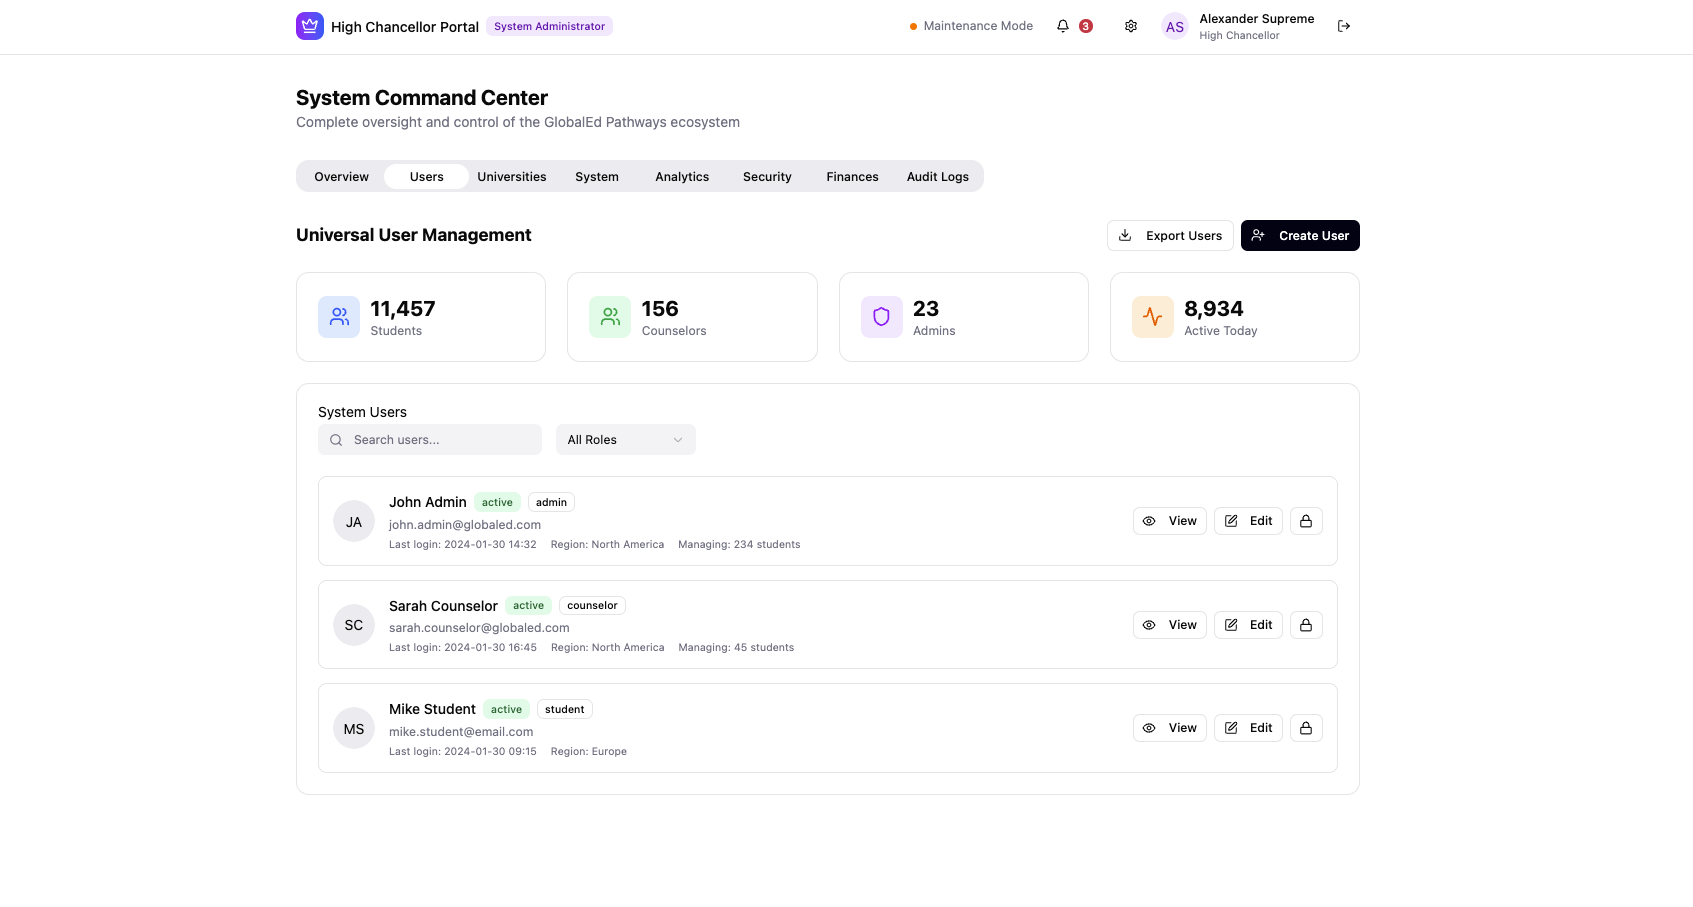Click the crown logo icon
The width and height of the screenshot is (1693, 907).
coord(310,26)
